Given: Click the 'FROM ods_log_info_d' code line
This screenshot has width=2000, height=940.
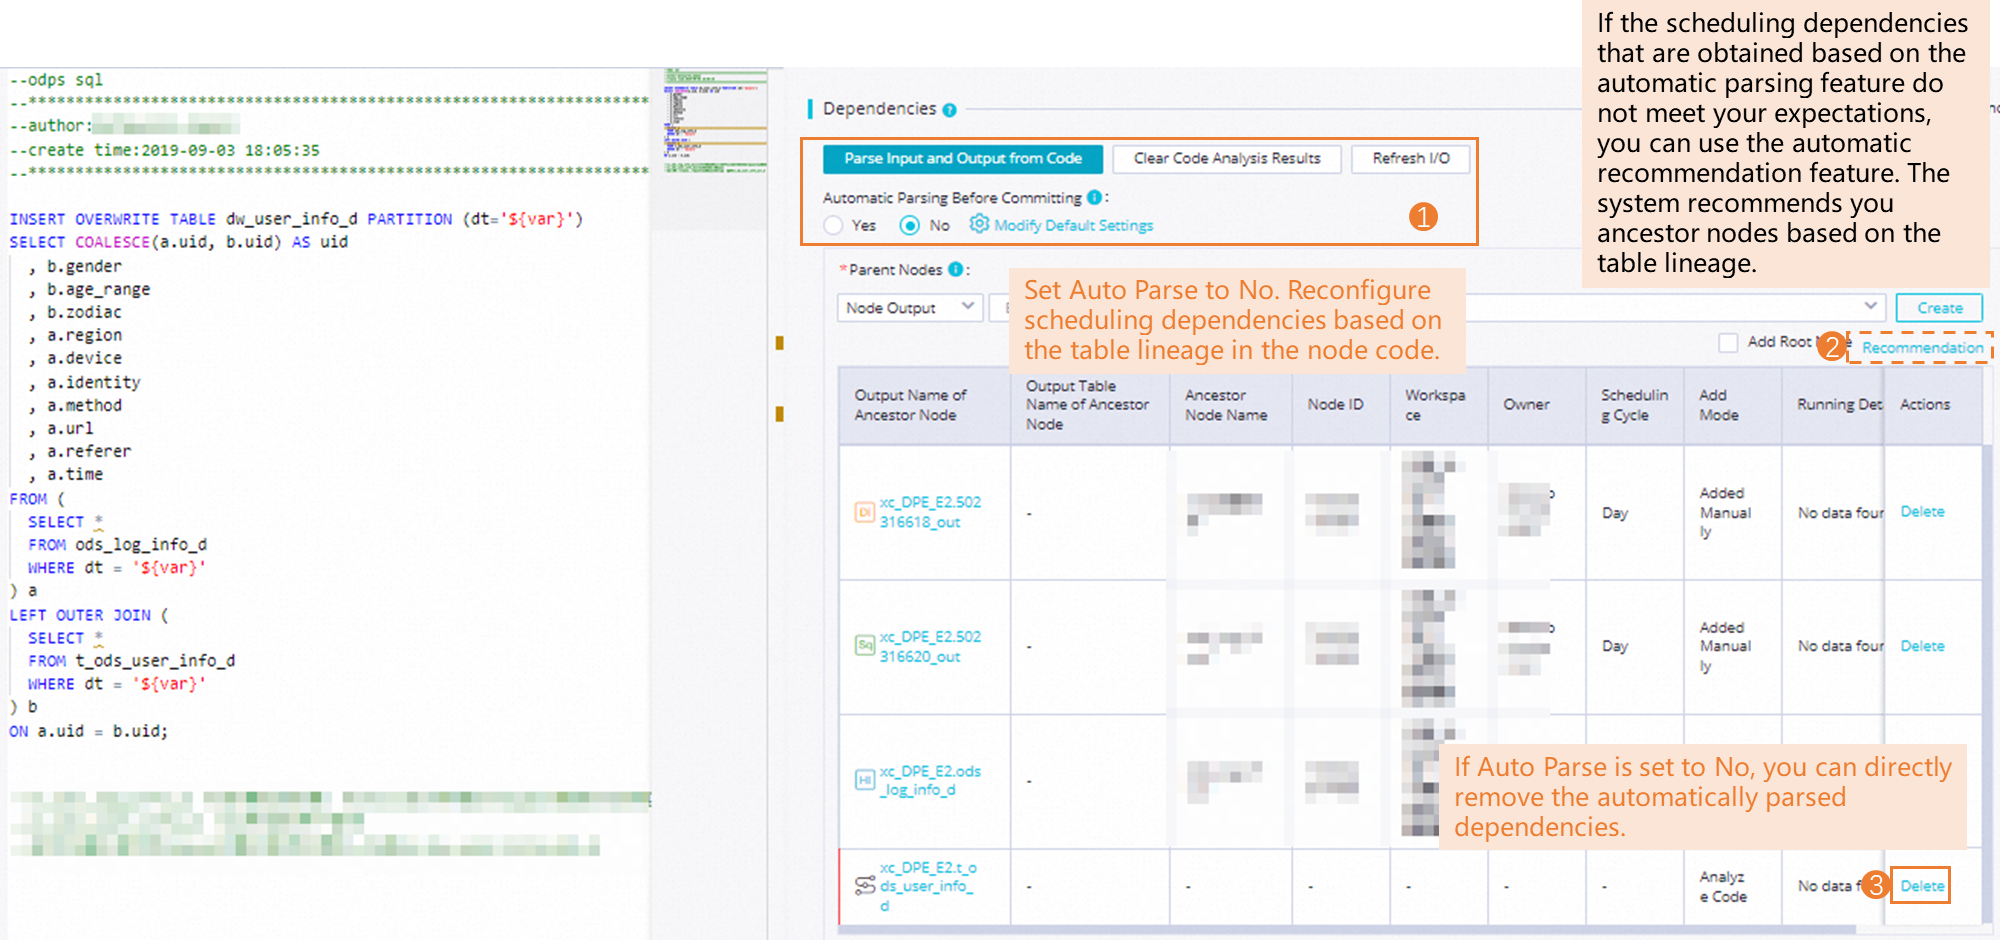Looking at the screenshot, I should coord(117,545).
